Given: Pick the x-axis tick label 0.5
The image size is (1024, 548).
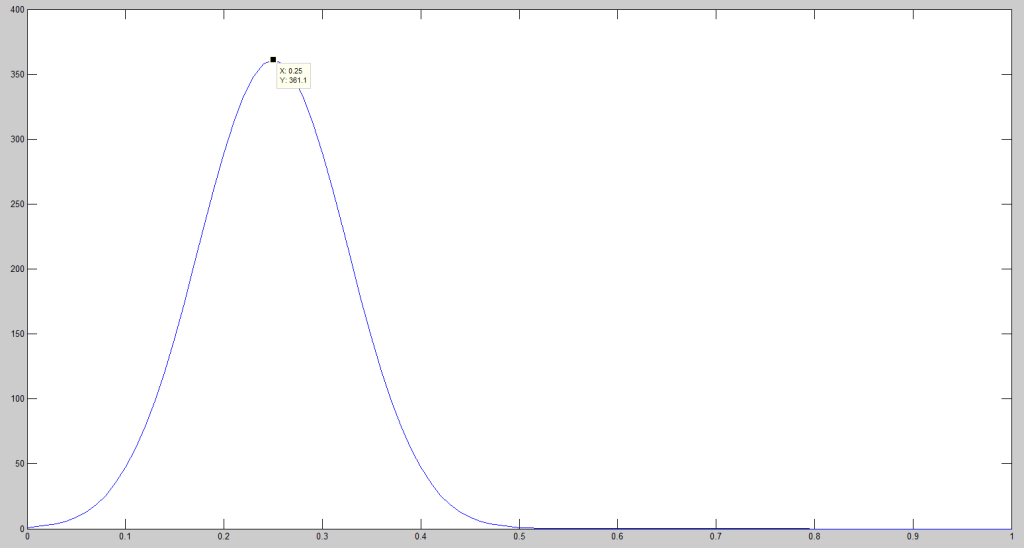Looking at the screenshot, I should (519, 537).
